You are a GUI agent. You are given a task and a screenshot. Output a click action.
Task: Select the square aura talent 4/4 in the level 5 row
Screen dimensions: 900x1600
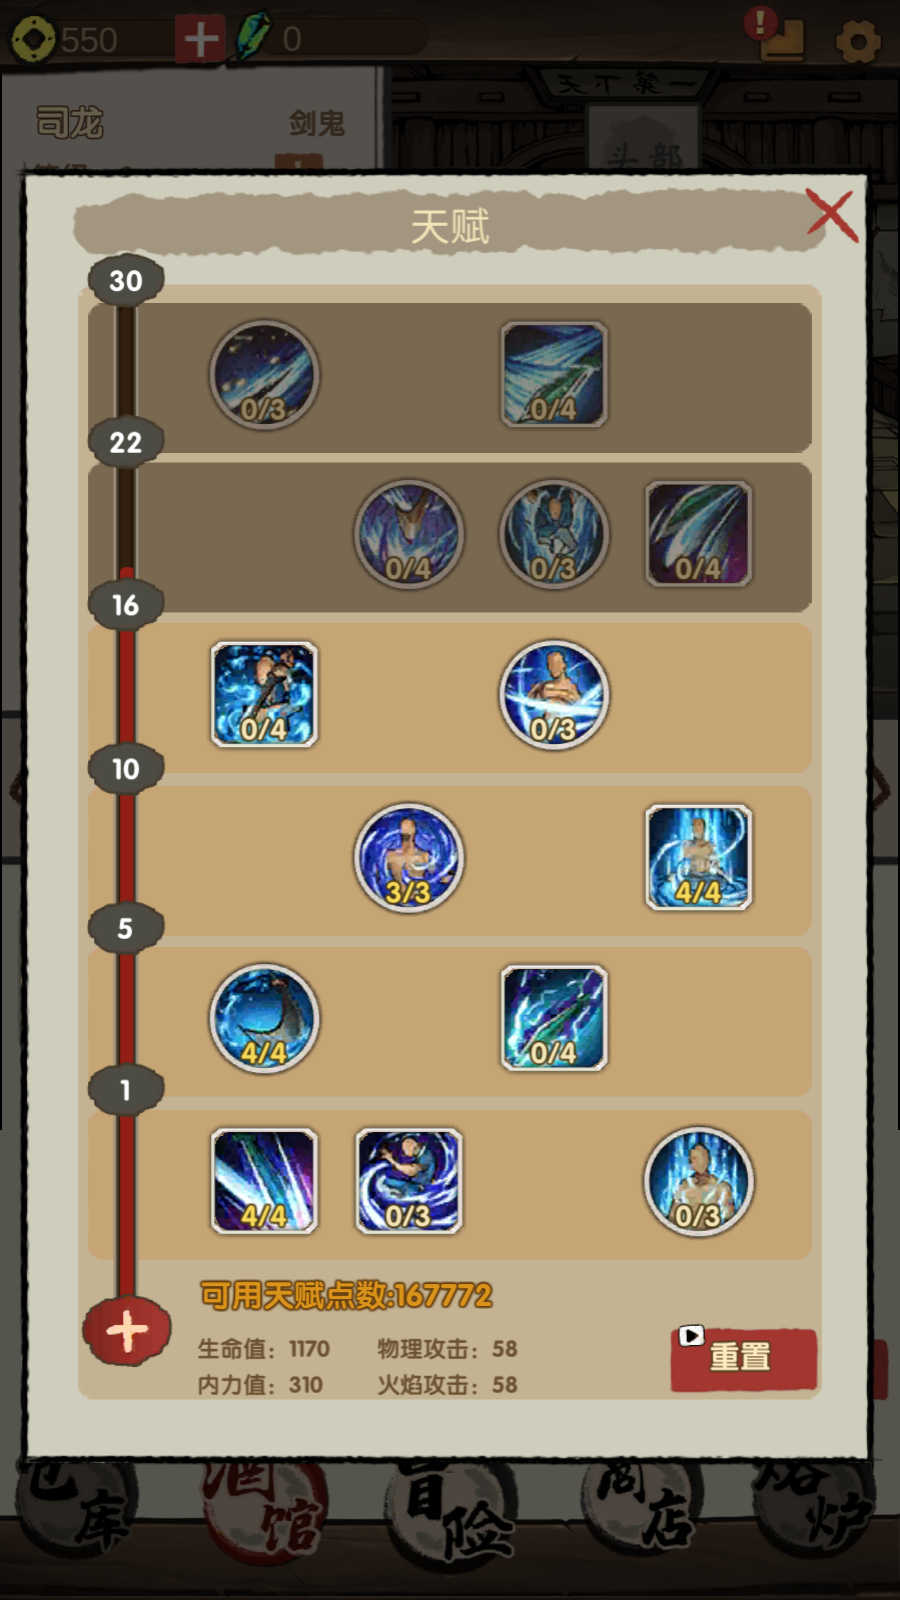coord(698,858)
